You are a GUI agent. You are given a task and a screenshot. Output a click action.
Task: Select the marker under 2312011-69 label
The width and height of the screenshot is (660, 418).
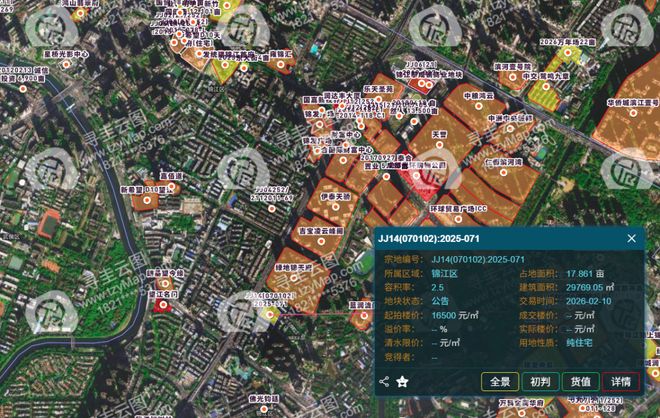[271, 208]
